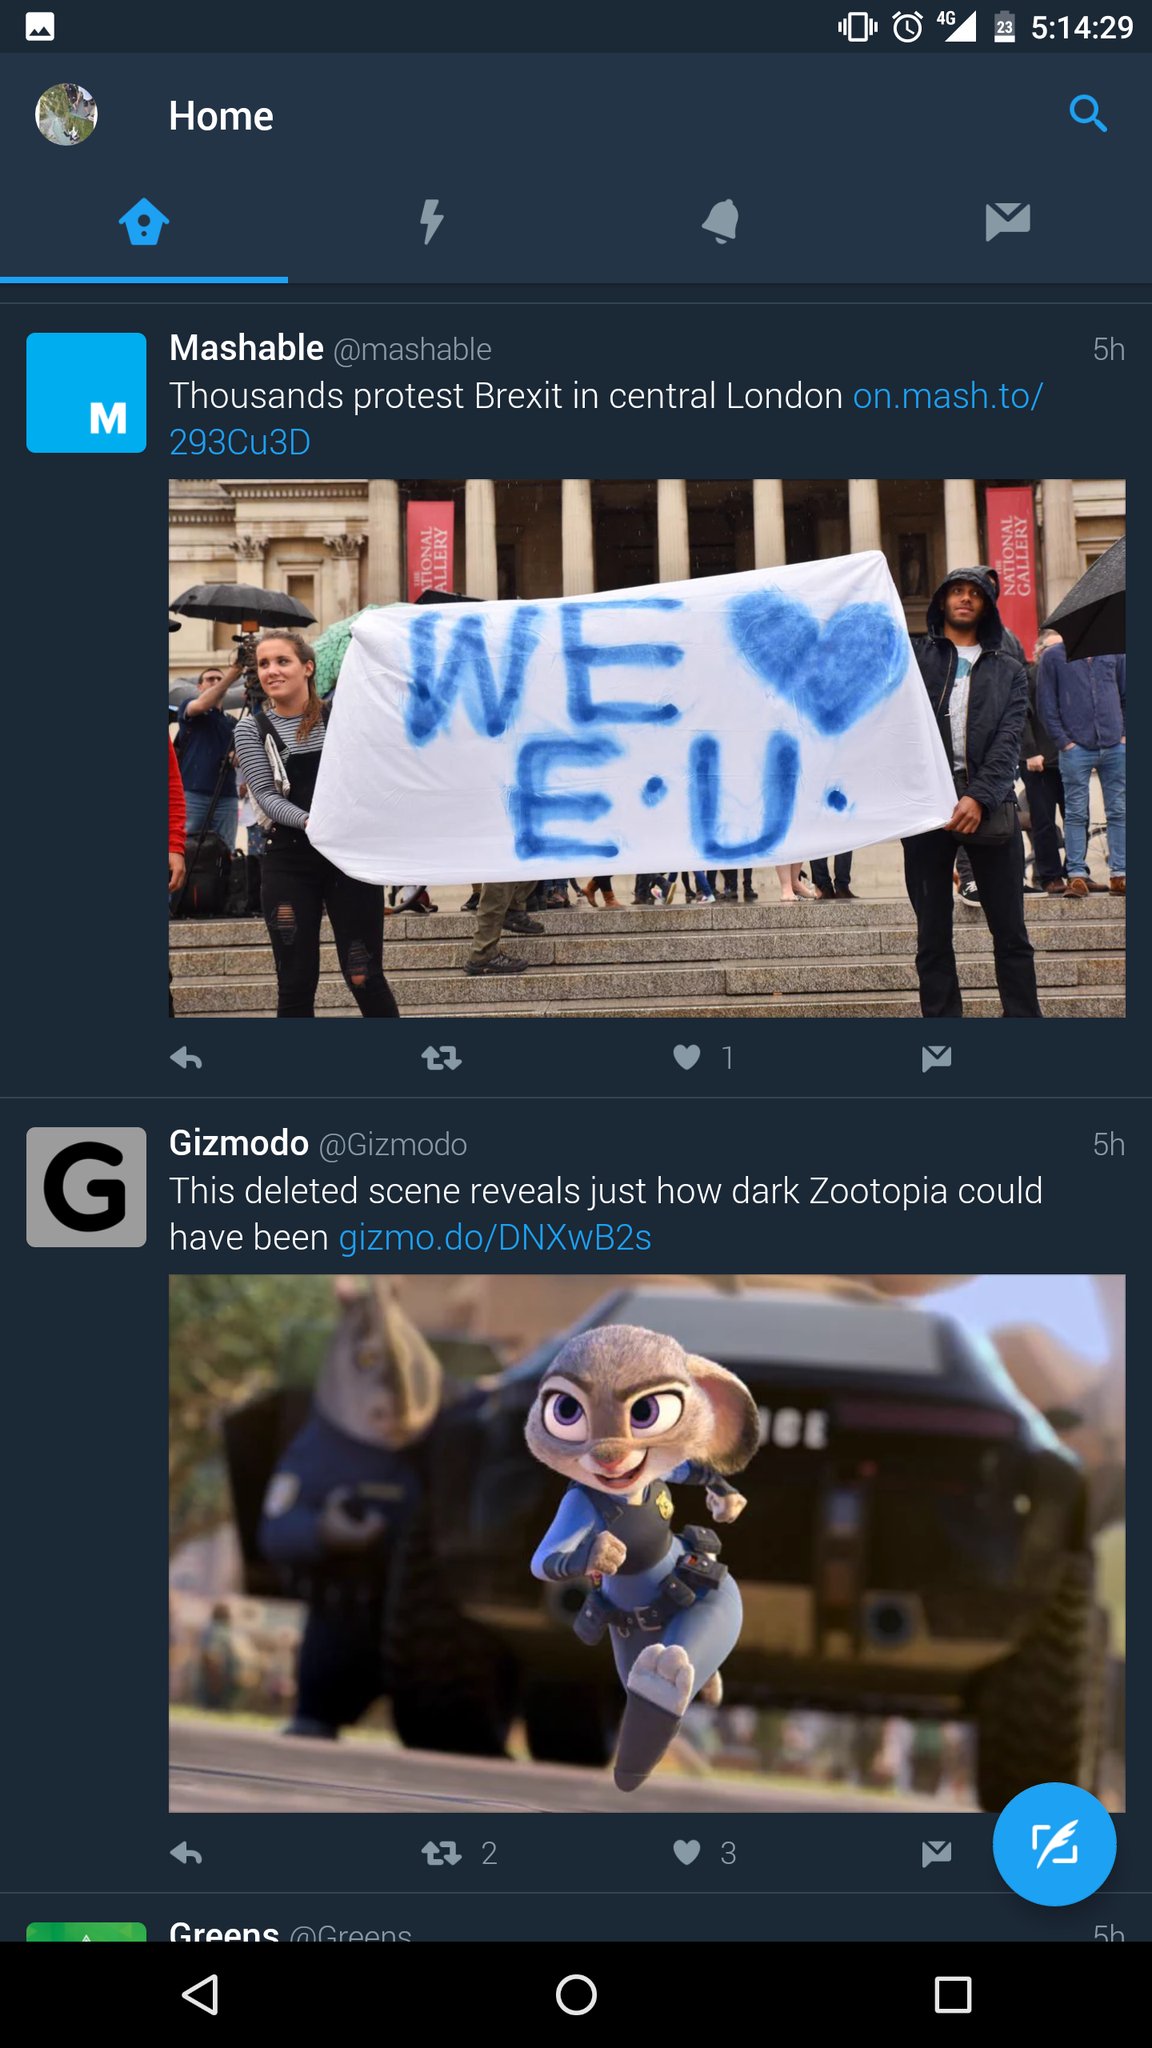Tap the Android back navigation button

[200, 1994]
